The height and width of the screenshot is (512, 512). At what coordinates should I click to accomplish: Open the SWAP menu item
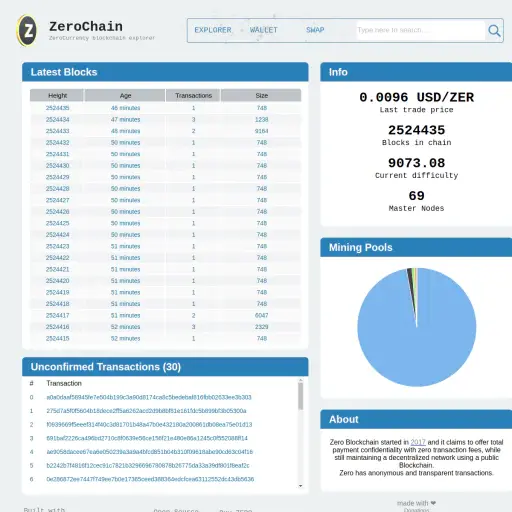pos(315,30)
